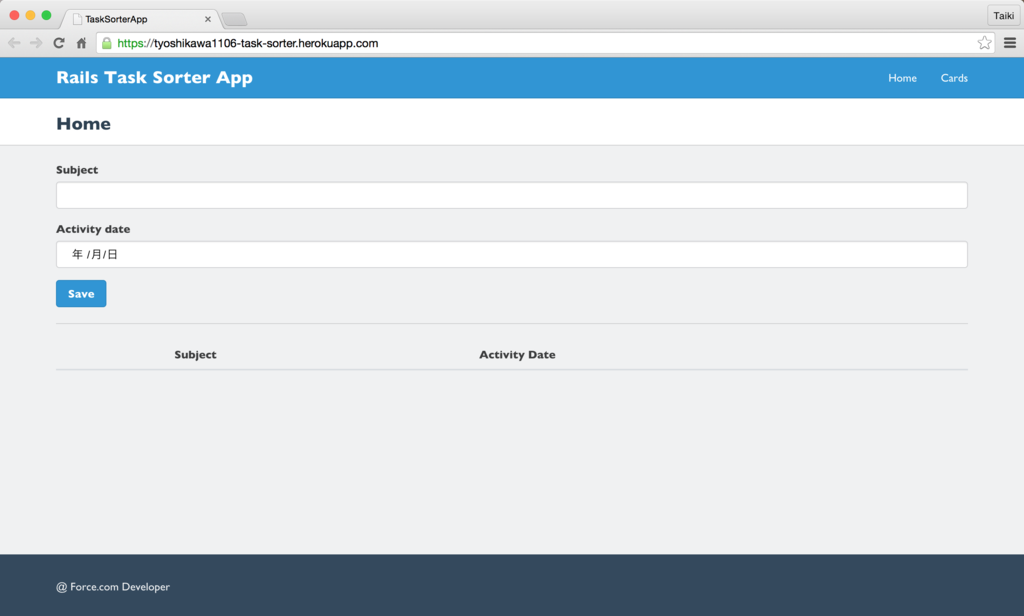Close the TaskSorterApp tab
Viewport: 1024px width, 616px height.
coord(207,17)
